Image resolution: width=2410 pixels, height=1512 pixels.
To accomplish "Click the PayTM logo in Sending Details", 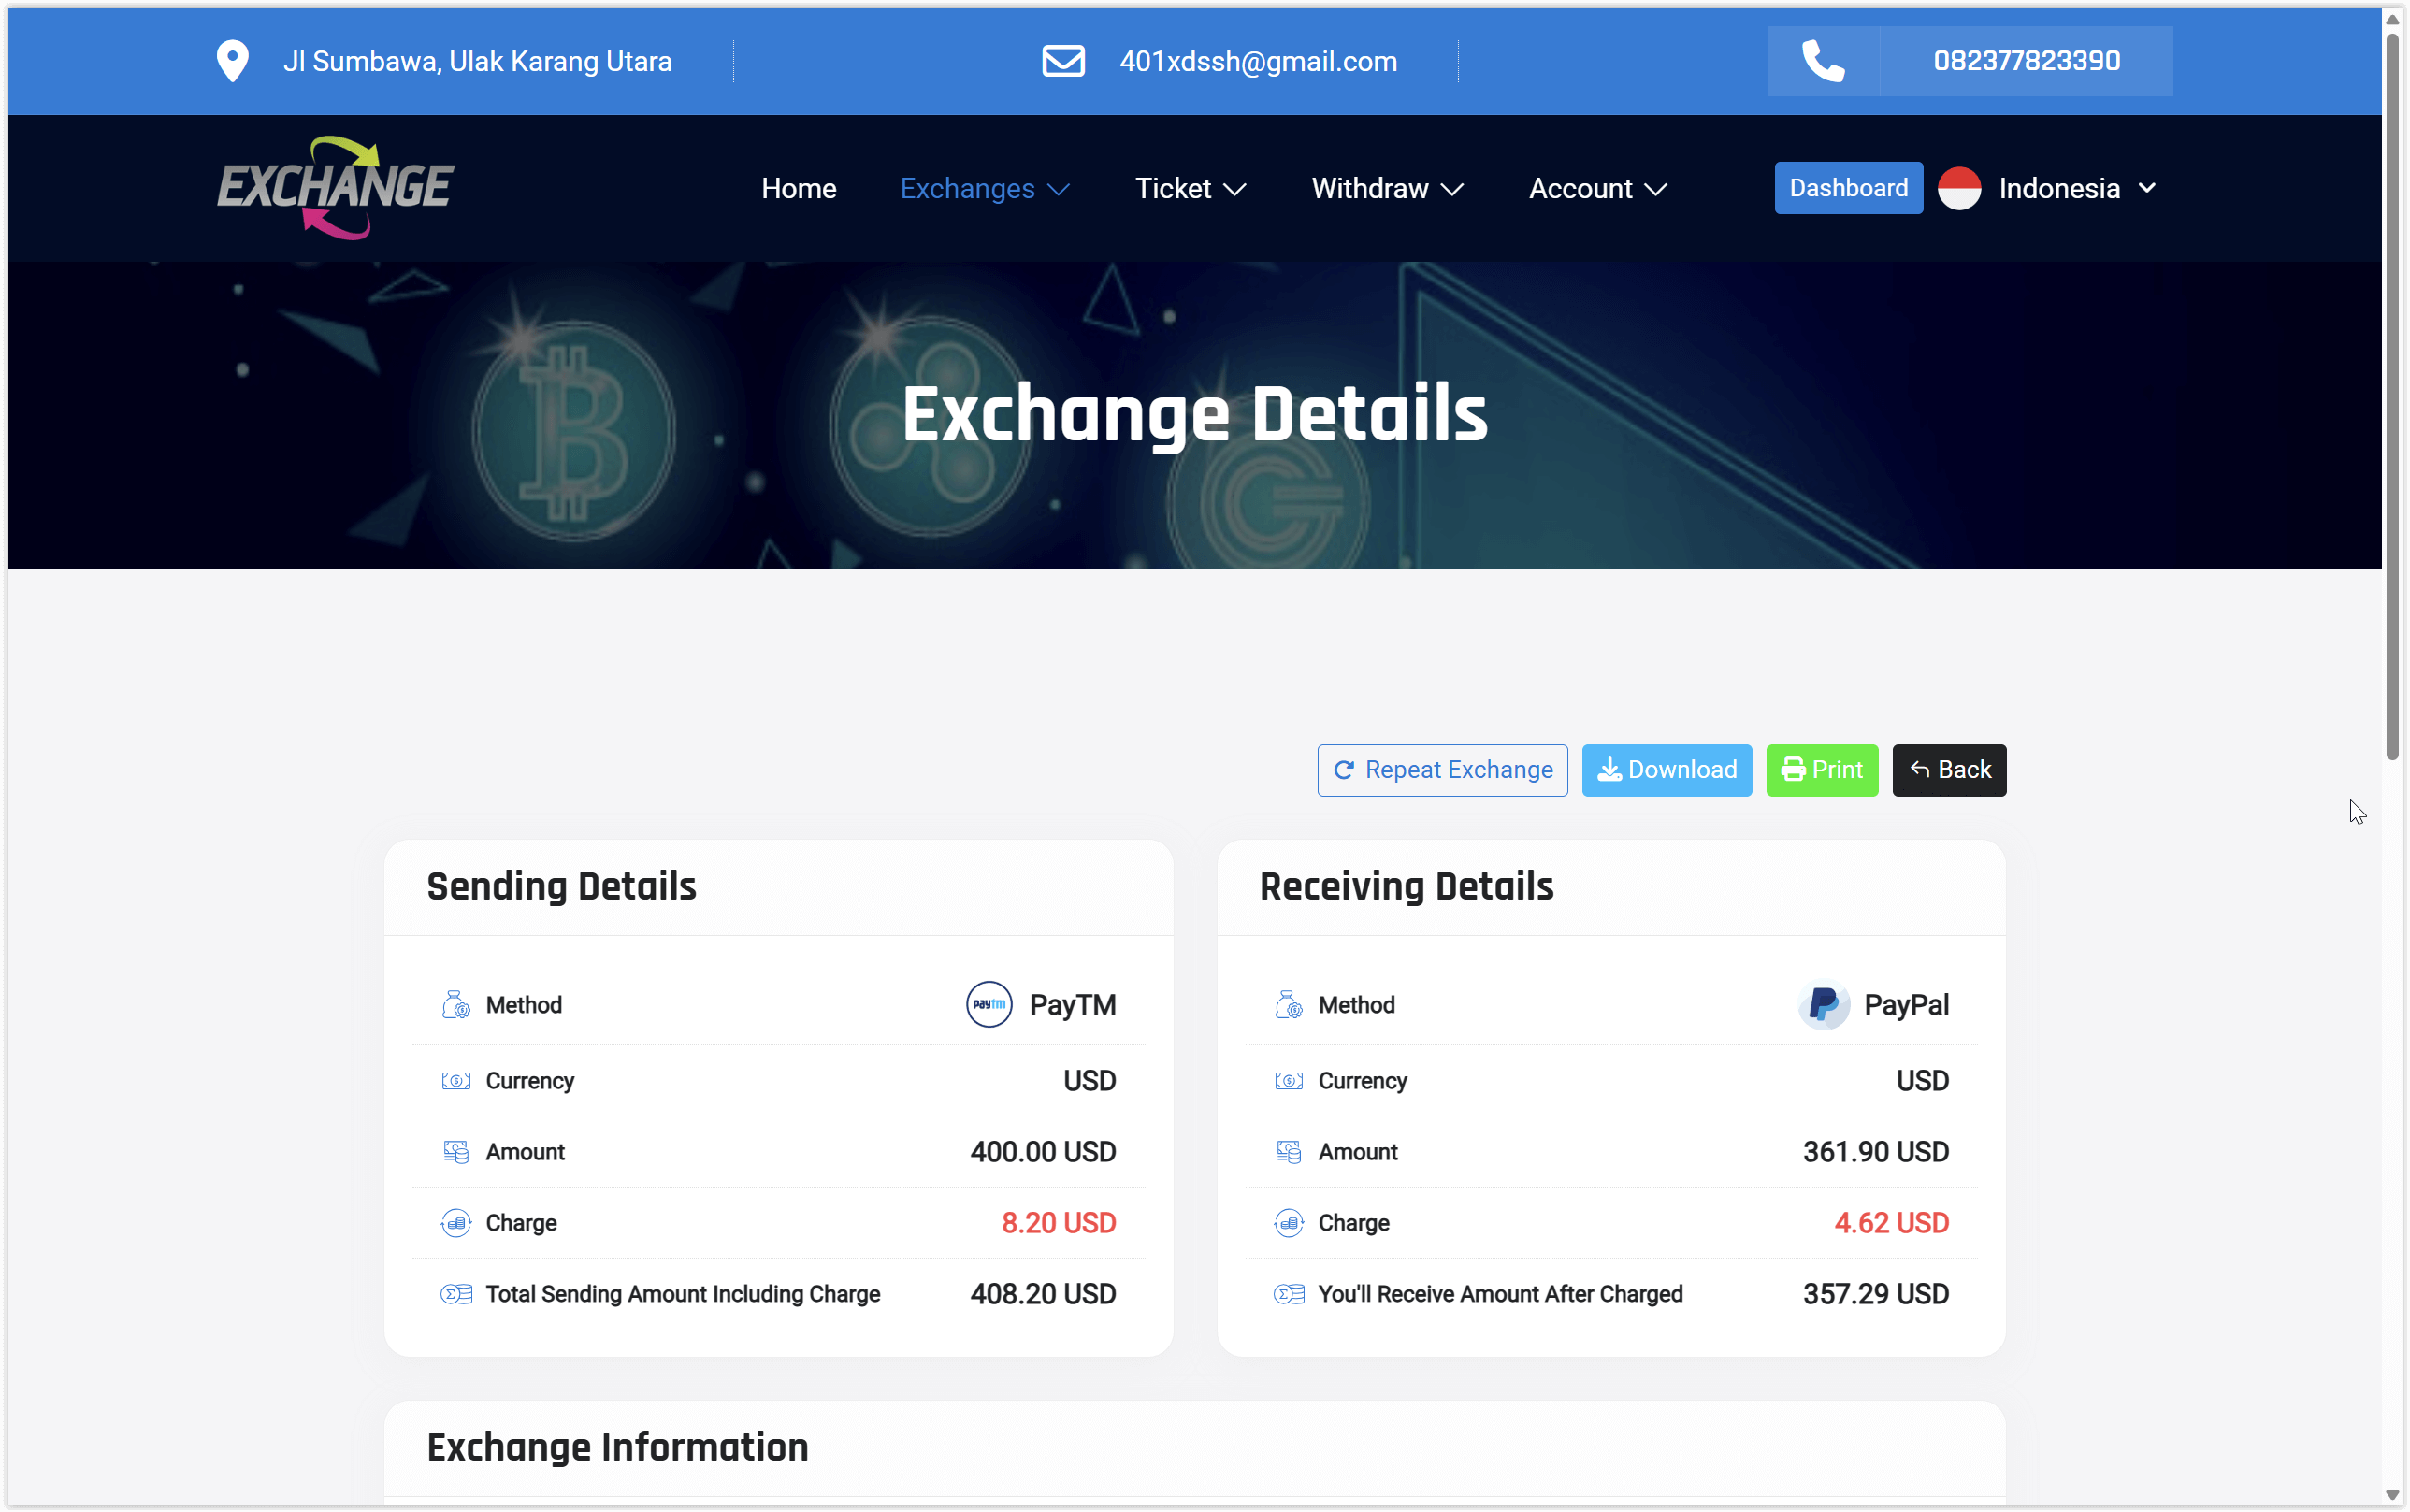I will 988,1004.
